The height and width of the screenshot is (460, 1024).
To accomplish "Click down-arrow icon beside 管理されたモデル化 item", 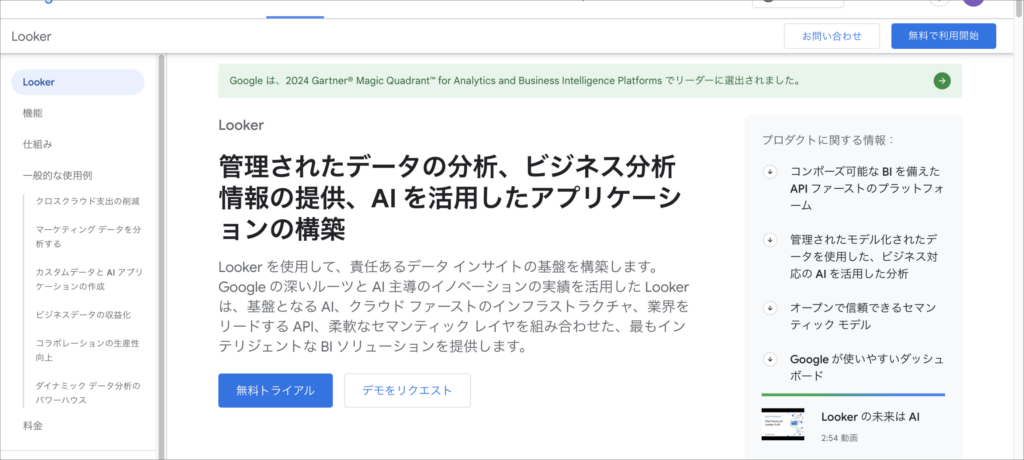I will 770,240.
